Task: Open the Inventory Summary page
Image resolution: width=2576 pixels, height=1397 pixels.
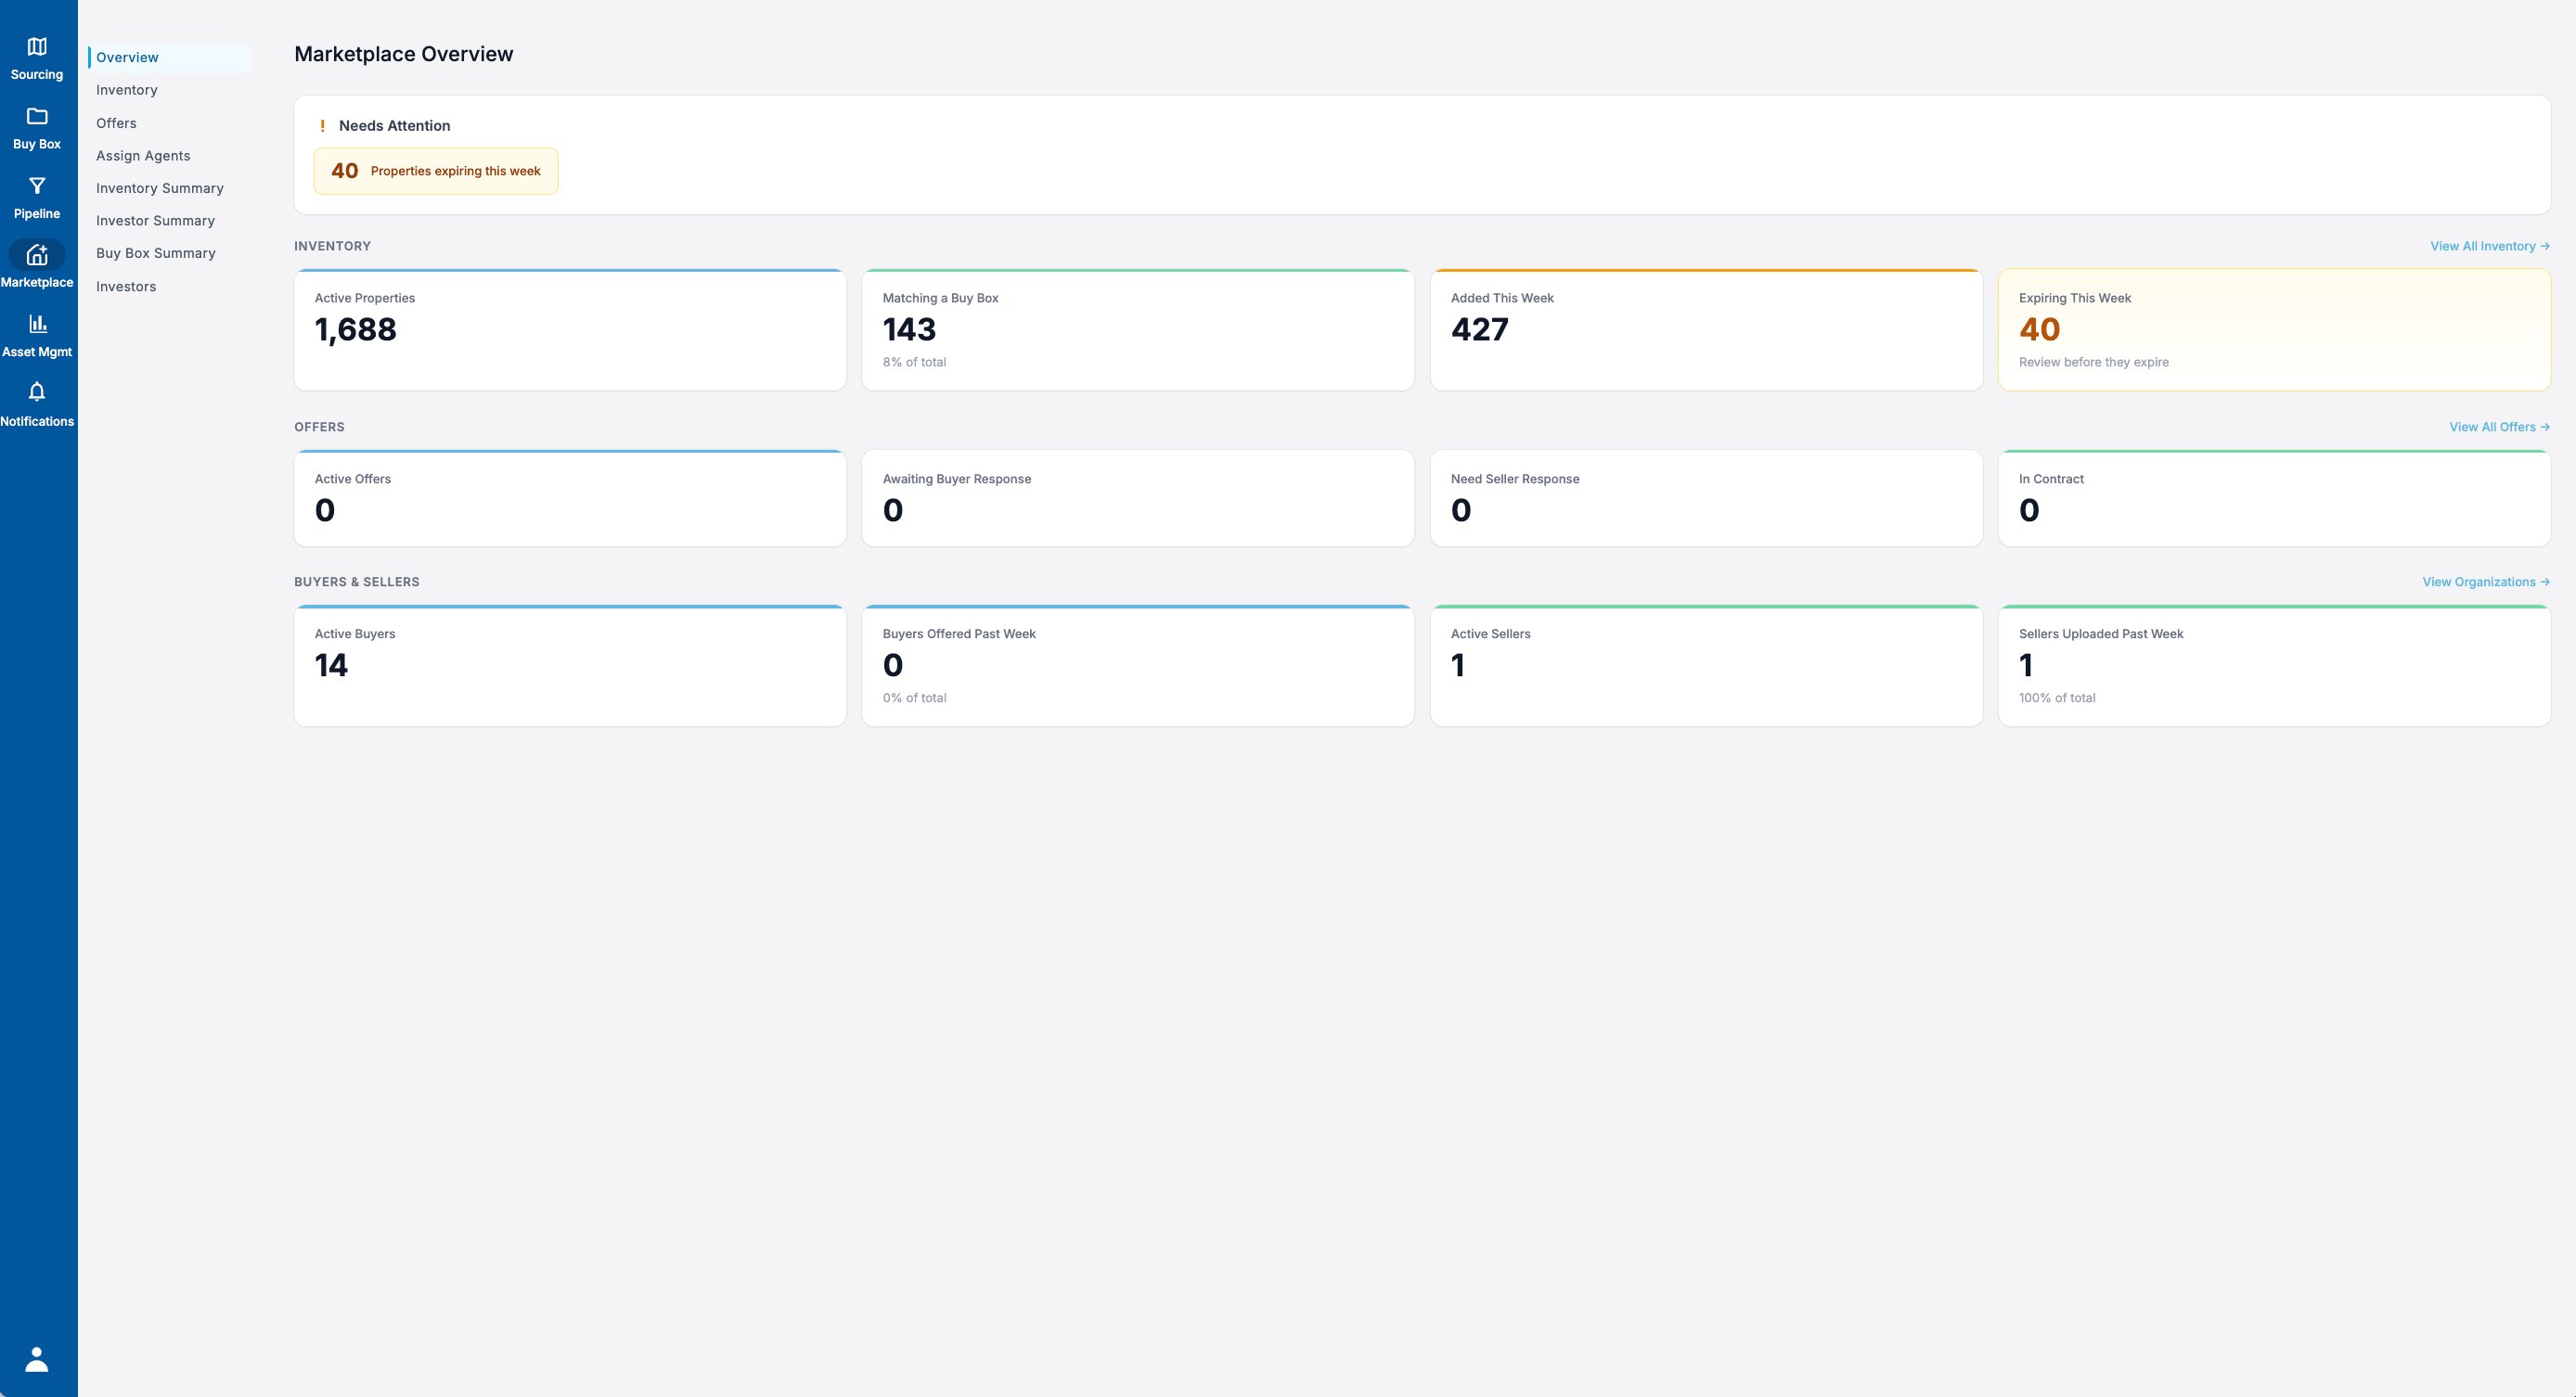Action: (x=160, y=188)
